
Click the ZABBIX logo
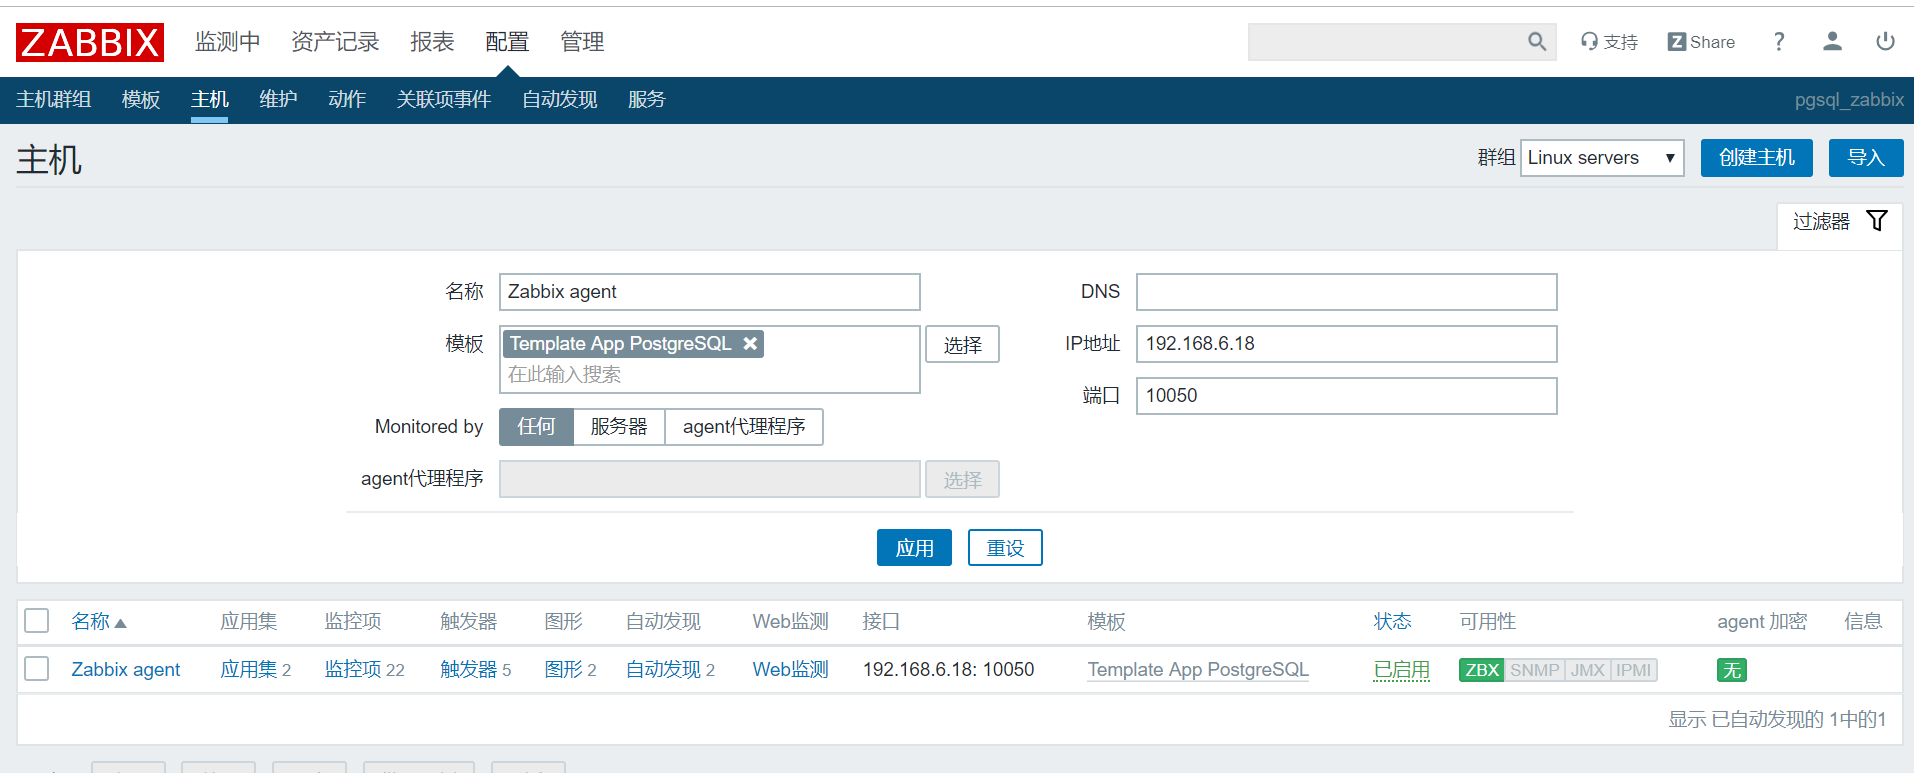tap(90, 42)
